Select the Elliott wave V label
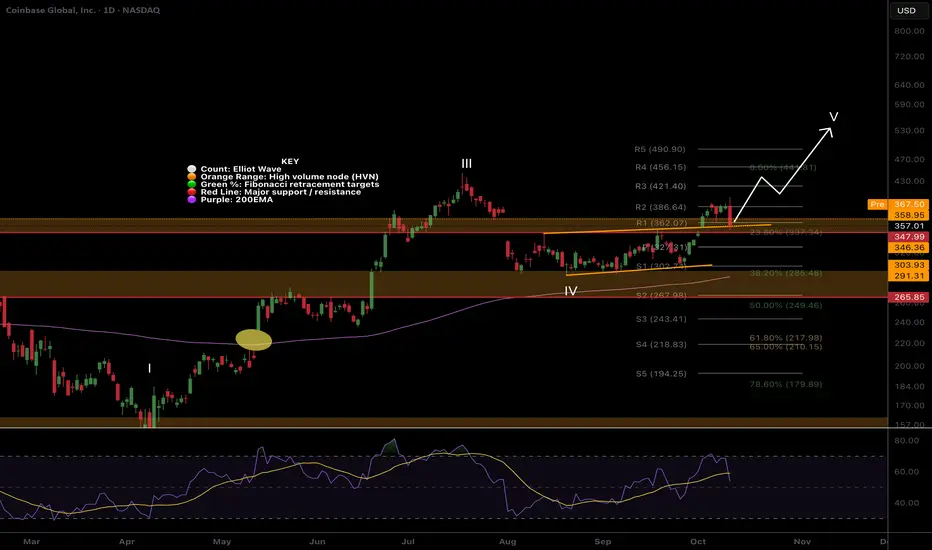The width and height of the screenshot is (932, 550). (x=834, y=117)
